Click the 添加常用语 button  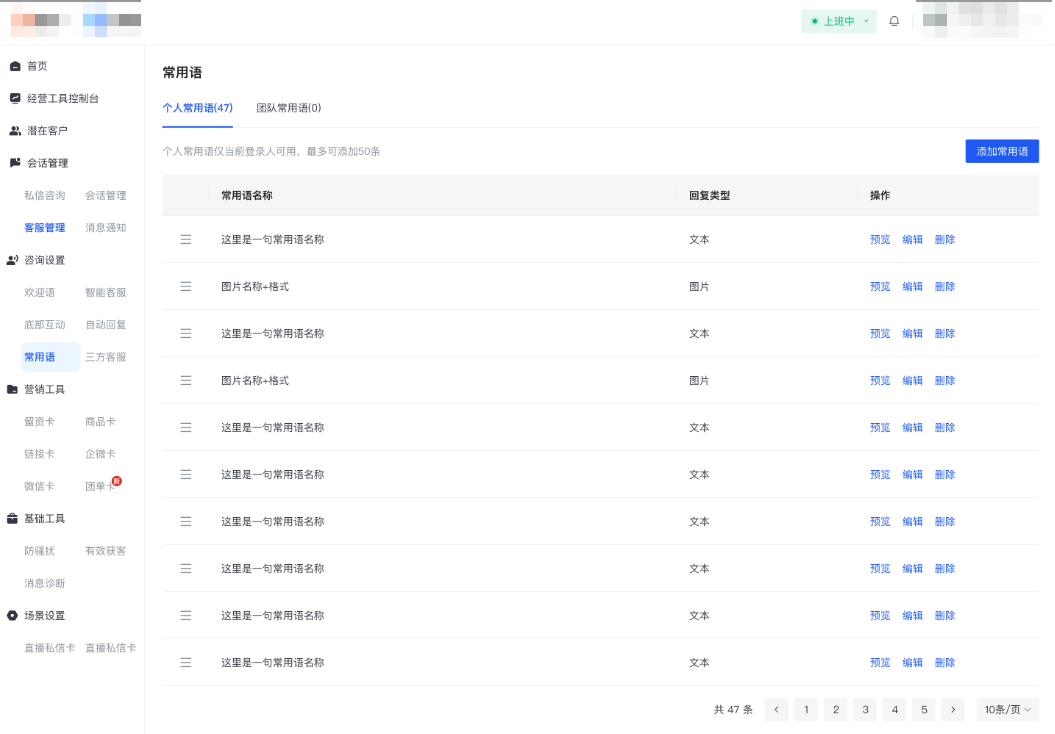click(1002, 151)
